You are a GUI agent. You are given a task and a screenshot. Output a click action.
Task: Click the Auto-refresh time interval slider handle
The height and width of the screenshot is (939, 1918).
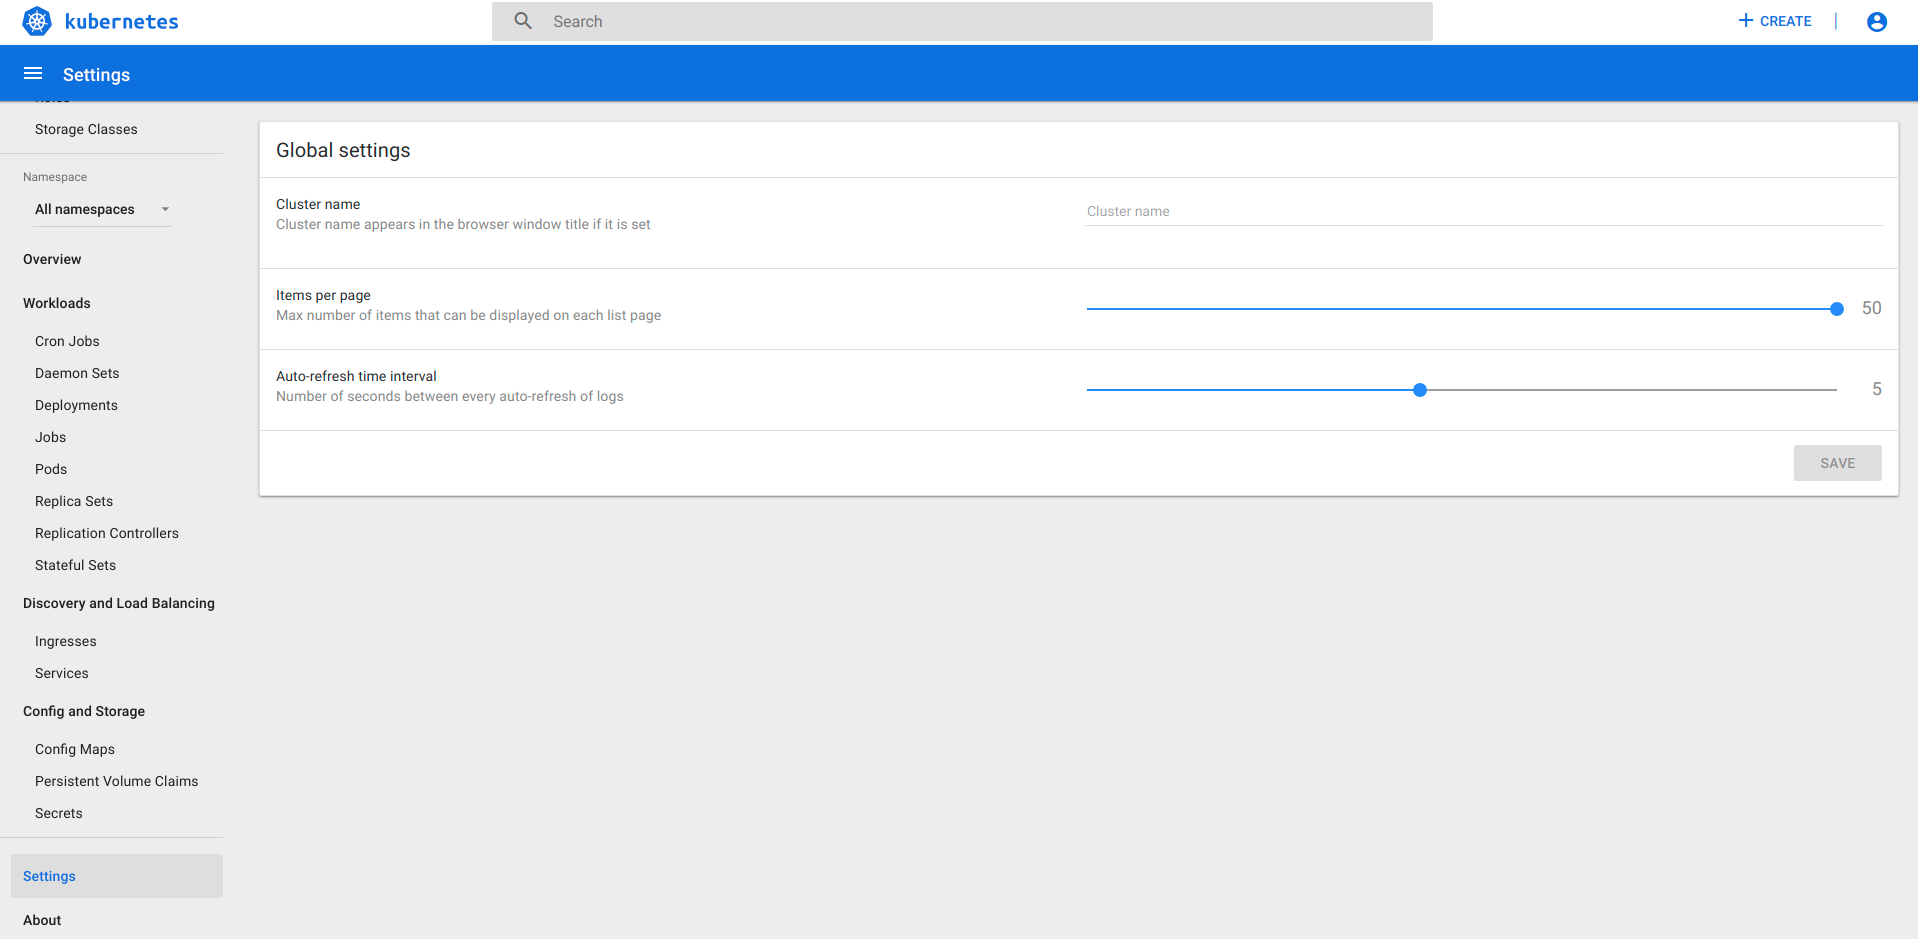pyautogui.click(x=1419, y=390)
